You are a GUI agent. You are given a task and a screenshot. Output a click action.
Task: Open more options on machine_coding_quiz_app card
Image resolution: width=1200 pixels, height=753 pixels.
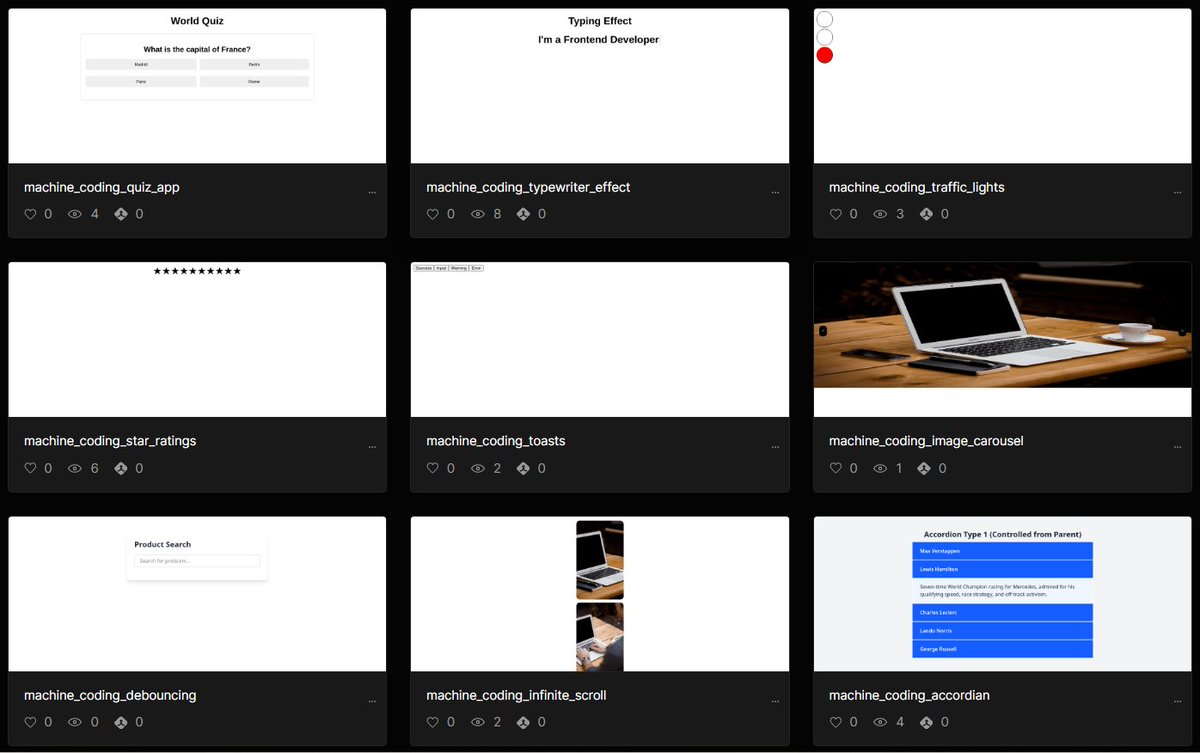click(372, 192)
